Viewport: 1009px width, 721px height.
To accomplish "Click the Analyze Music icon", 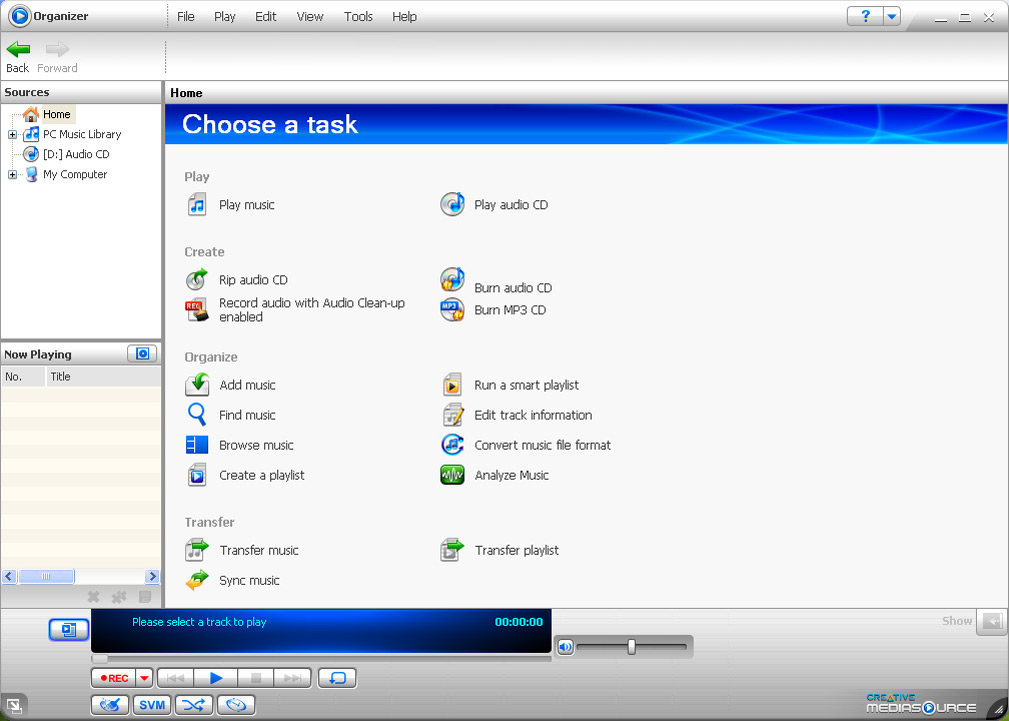I will click(x=452, y=475).
